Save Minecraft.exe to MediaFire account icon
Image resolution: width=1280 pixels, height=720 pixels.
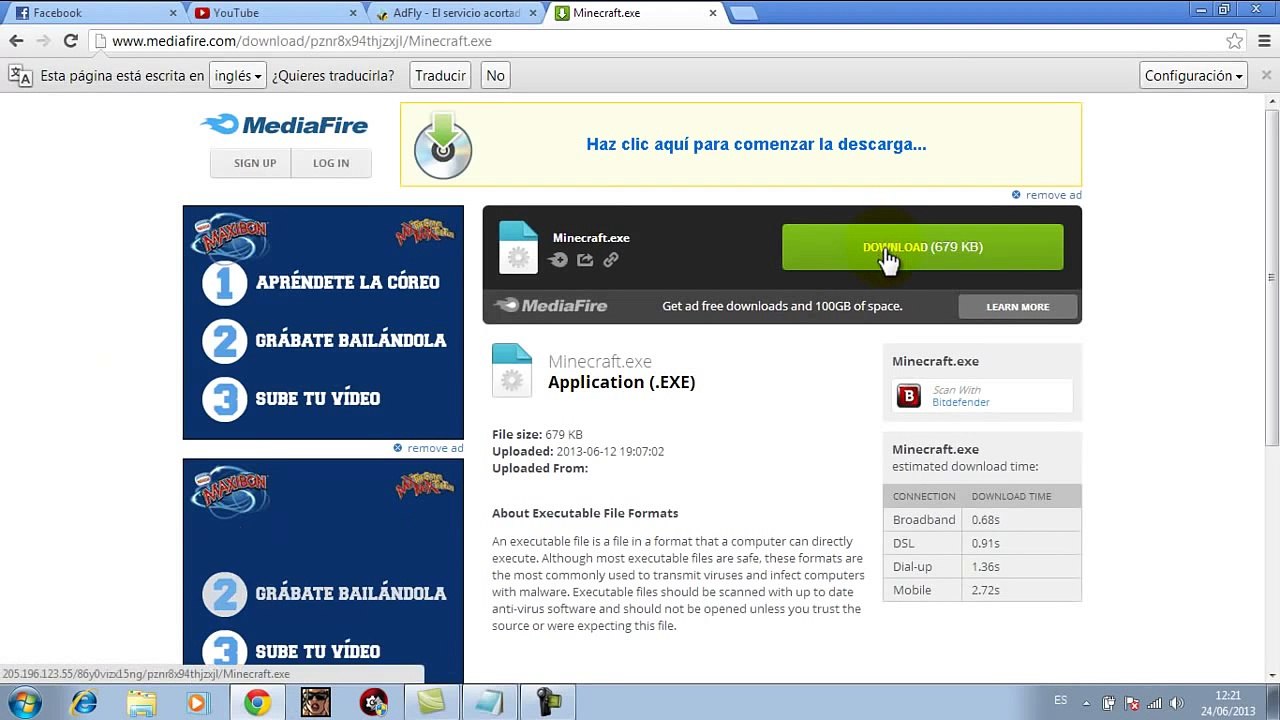click(558, 260)
